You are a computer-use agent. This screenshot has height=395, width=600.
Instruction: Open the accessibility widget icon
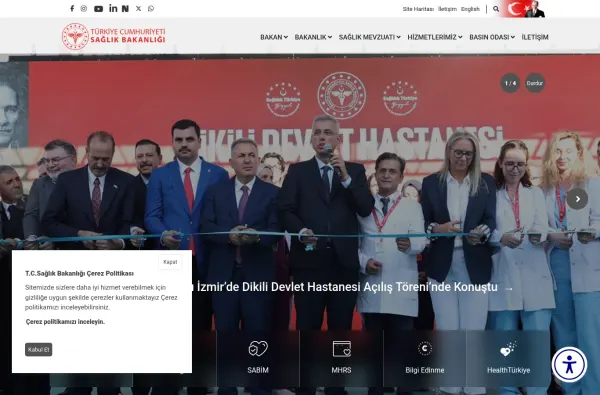coord(569,364)
